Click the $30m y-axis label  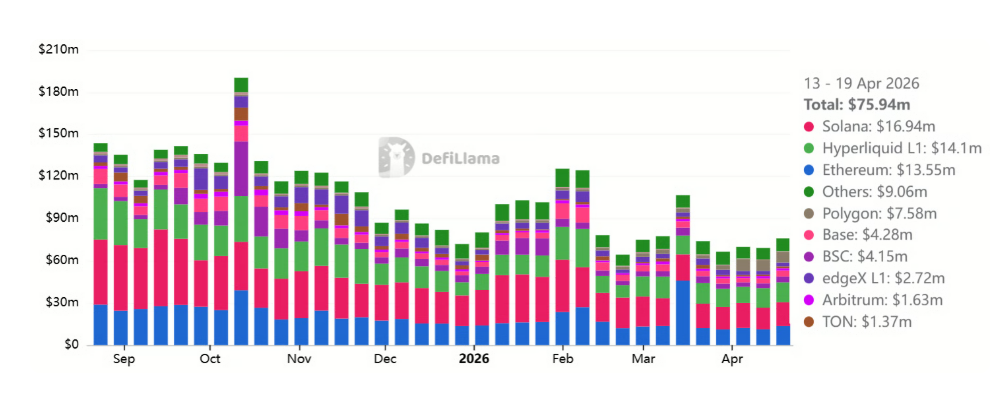point(62,302)
